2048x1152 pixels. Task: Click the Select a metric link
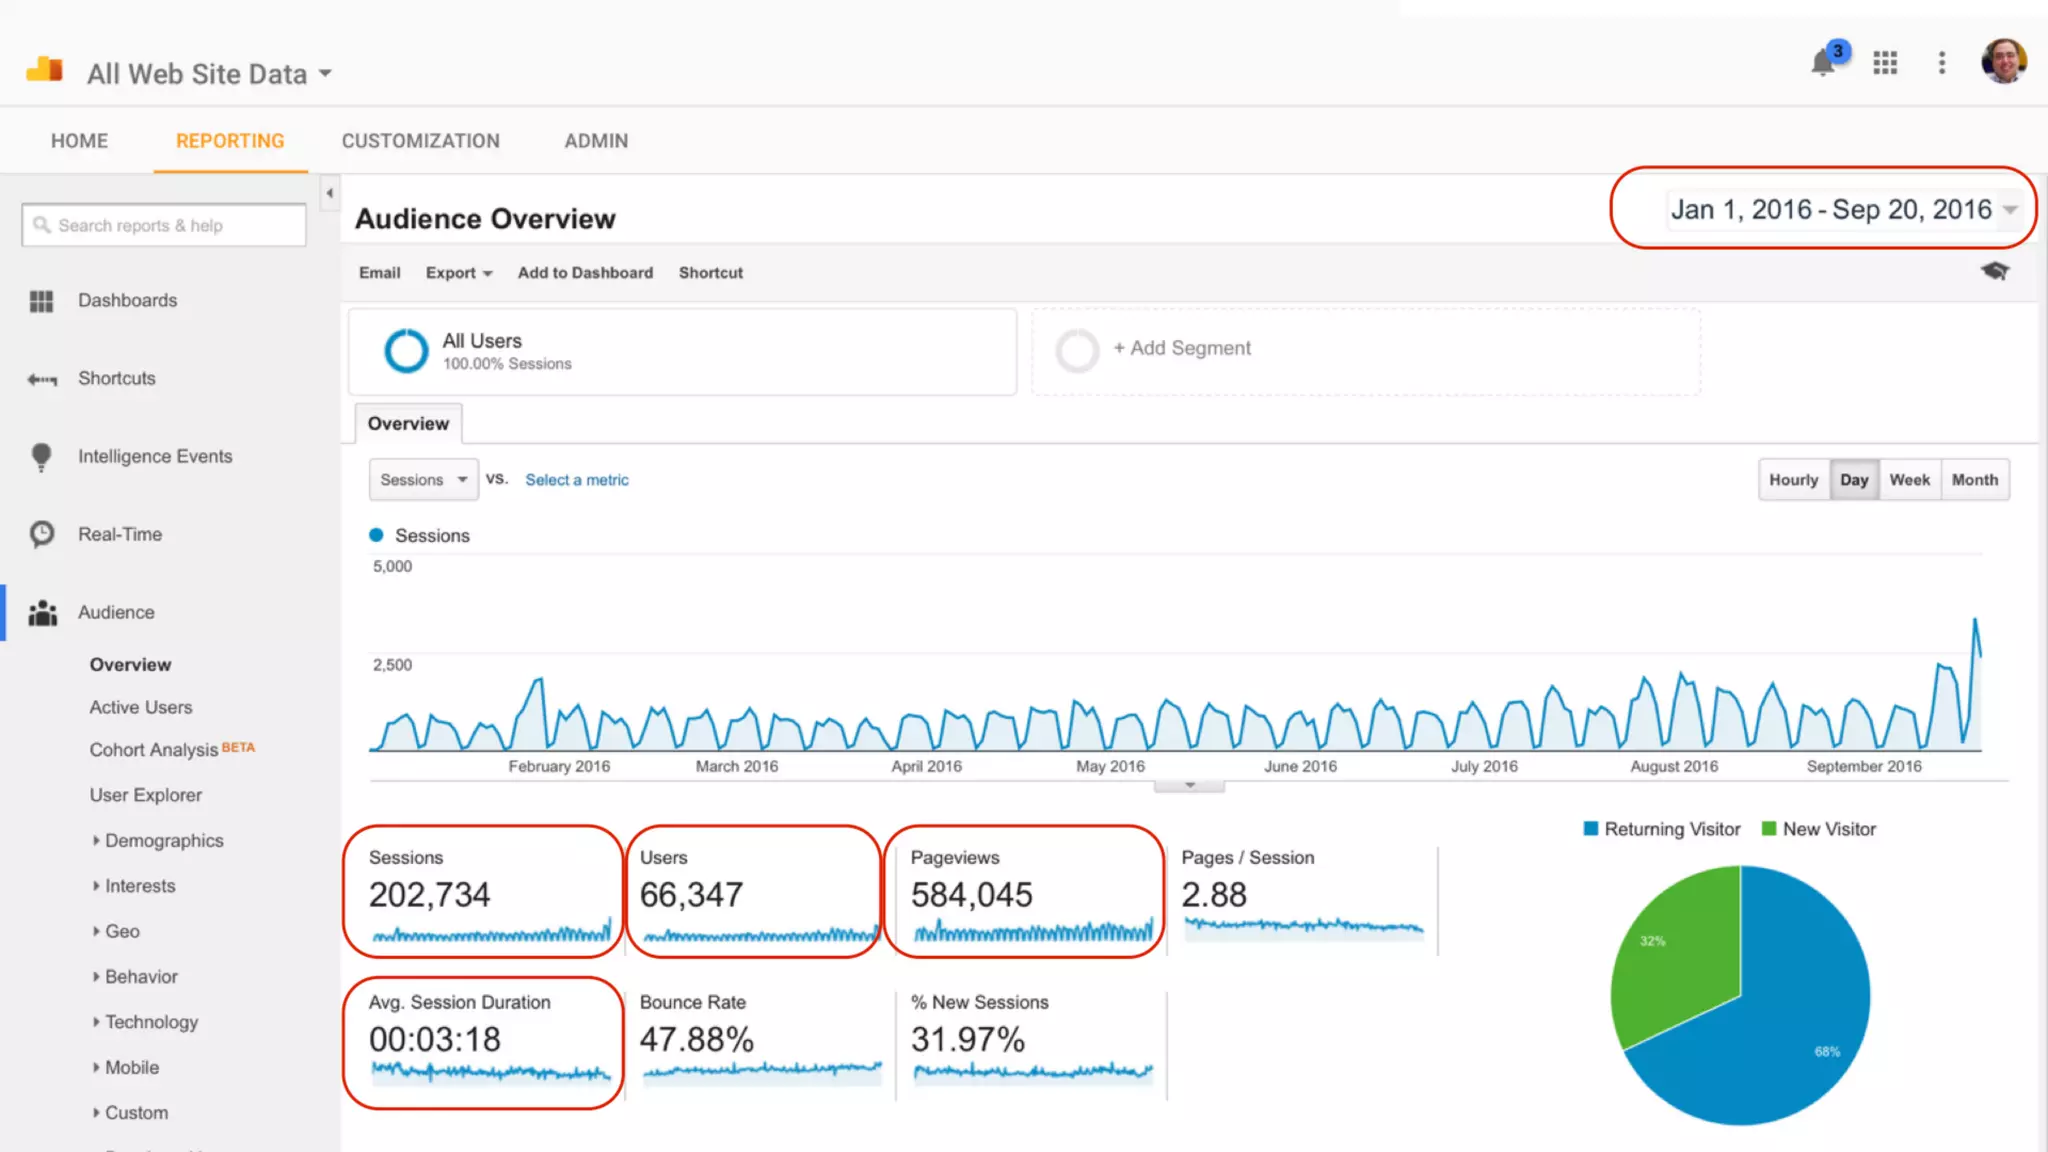(x=577, y=480)
